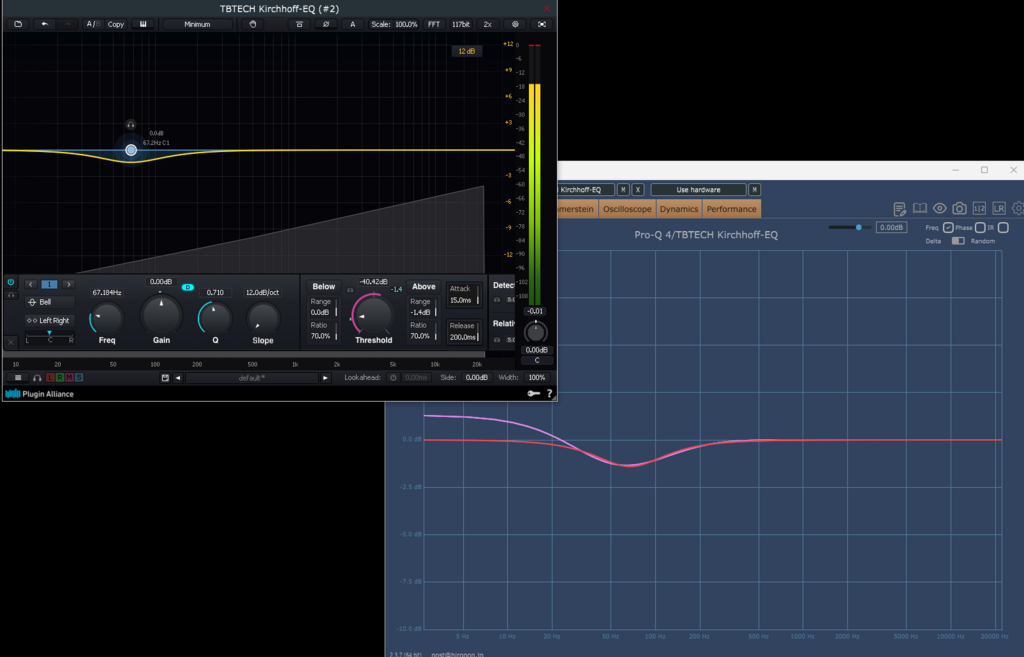
Task: Click the align-top icon in Kirchhoff toolbar
Action: pos(299,24)
